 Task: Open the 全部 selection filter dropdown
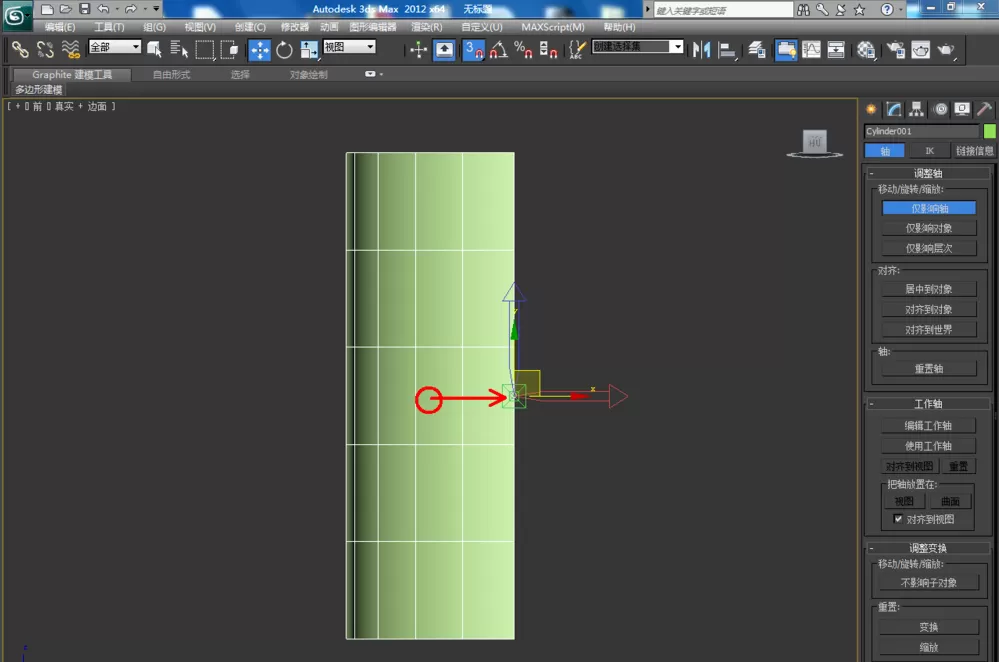[115, 47]
